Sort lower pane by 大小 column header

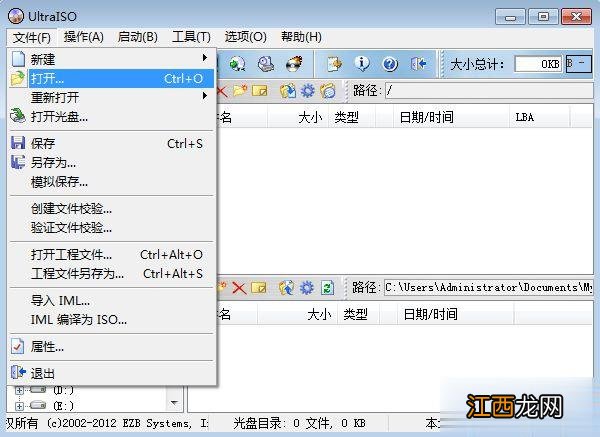297,315
